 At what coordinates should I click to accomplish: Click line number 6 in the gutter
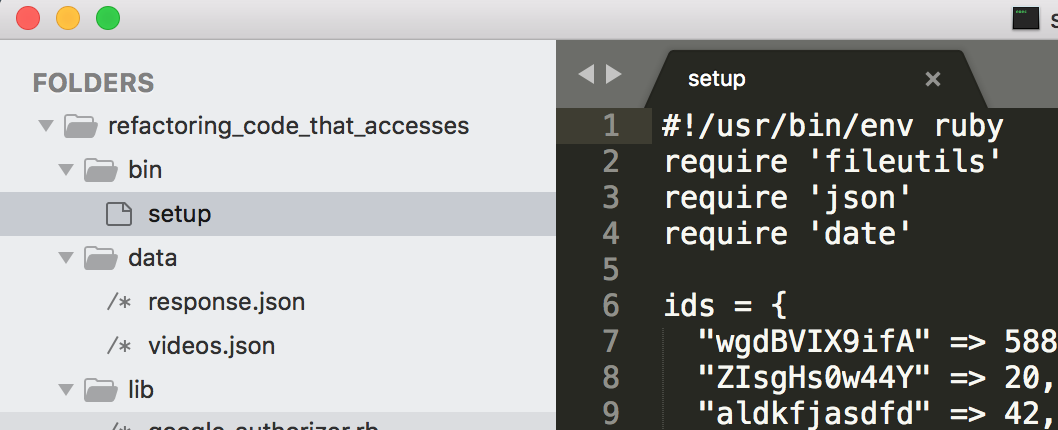(611, 305)
